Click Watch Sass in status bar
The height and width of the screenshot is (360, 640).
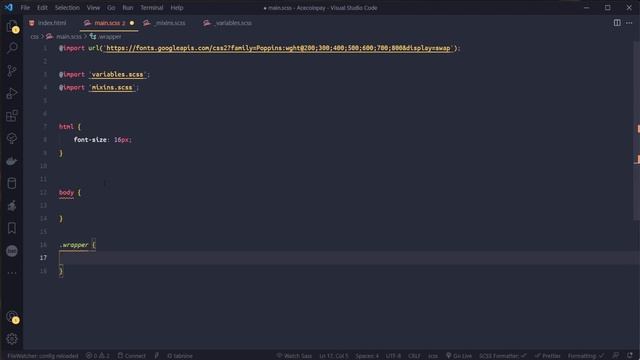tap(294, 356)
